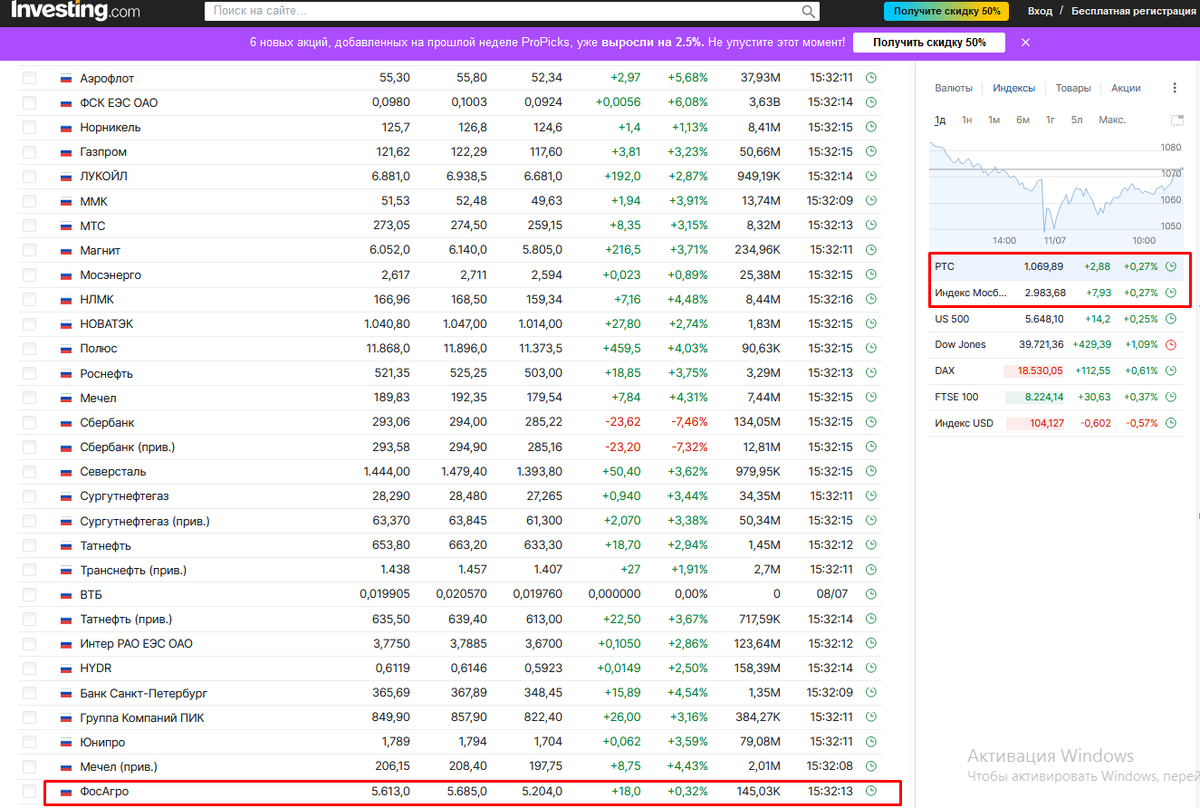The image size is (1200, 808).
Task: Click the site search input field
Action: (x=503, y=11)
